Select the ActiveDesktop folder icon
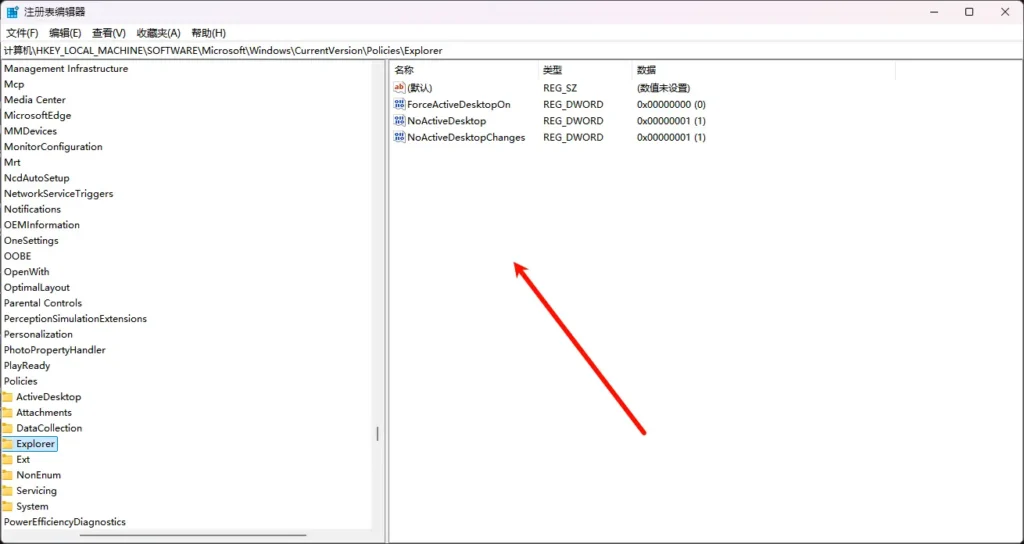 click(x=7, y=397)
